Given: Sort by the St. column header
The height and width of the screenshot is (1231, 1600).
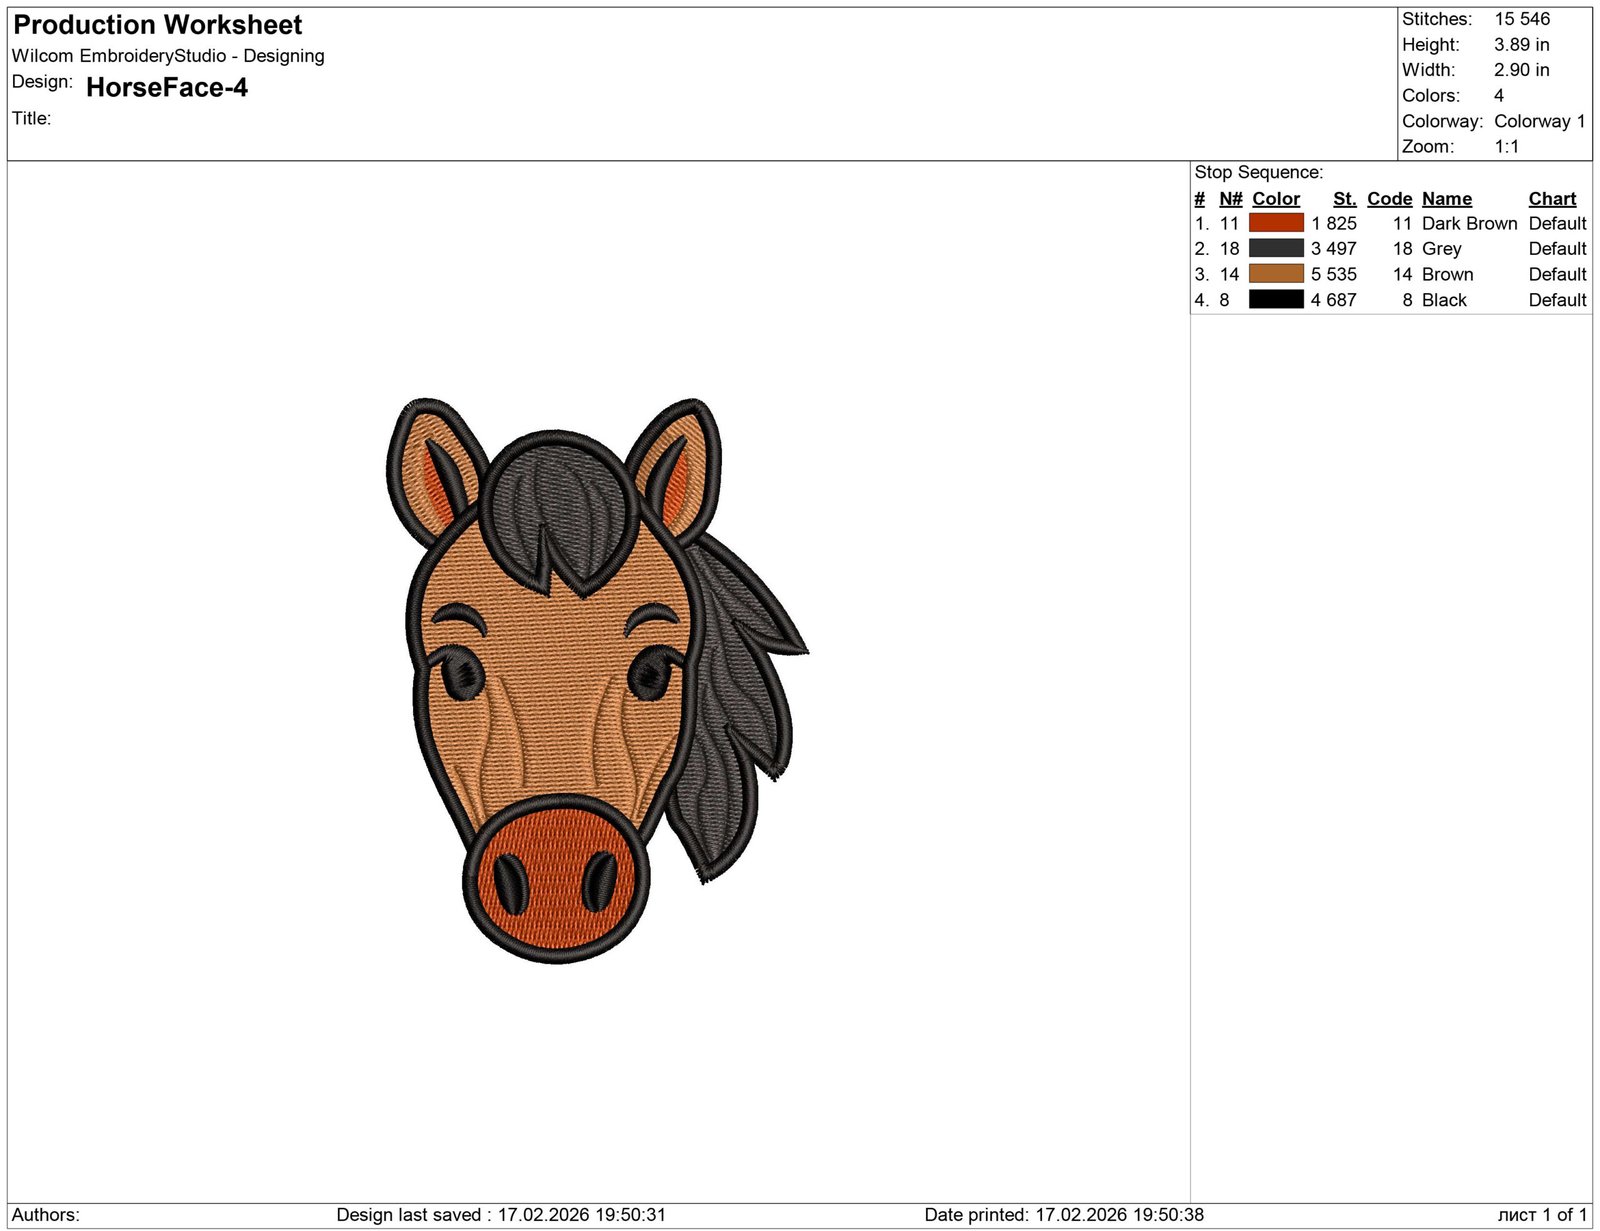Looking at the screenshot, I should [x=1344, y=198].
